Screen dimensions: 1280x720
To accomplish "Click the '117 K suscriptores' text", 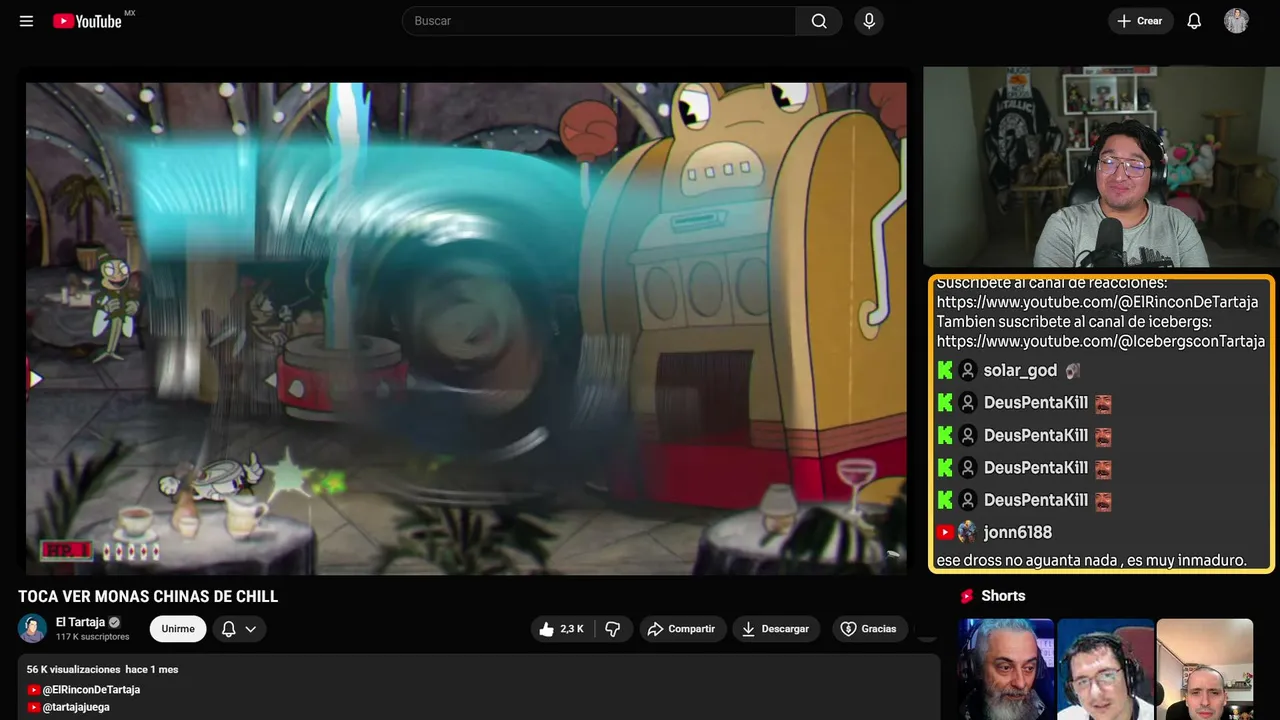I will [93, 637].
